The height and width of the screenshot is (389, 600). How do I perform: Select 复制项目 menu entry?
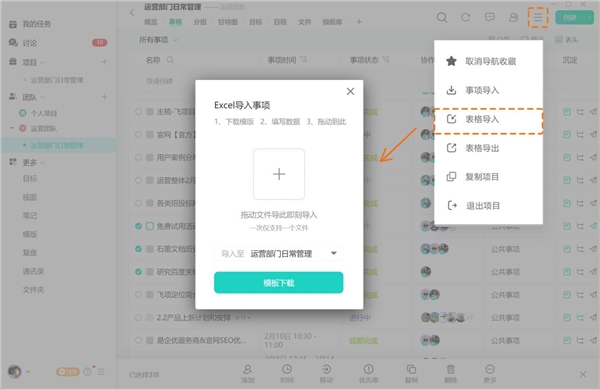pos(488,177)
